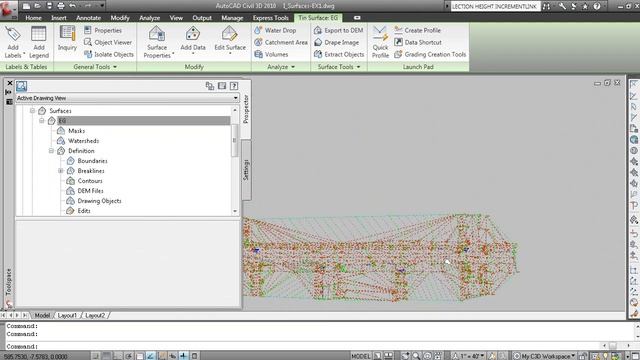Open Grading Creation Tools

(x=430, y=54)
